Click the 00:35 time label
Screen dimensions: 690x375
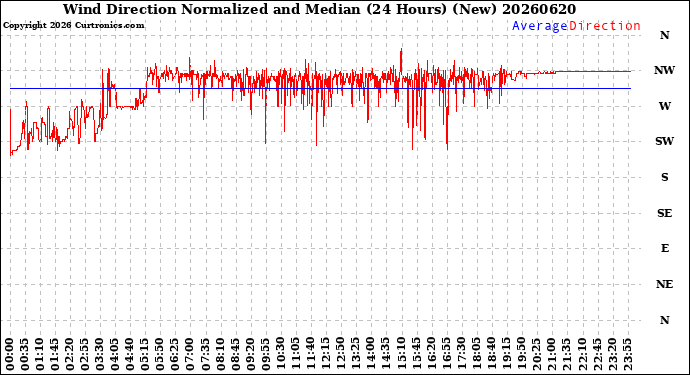click(25, 355)
